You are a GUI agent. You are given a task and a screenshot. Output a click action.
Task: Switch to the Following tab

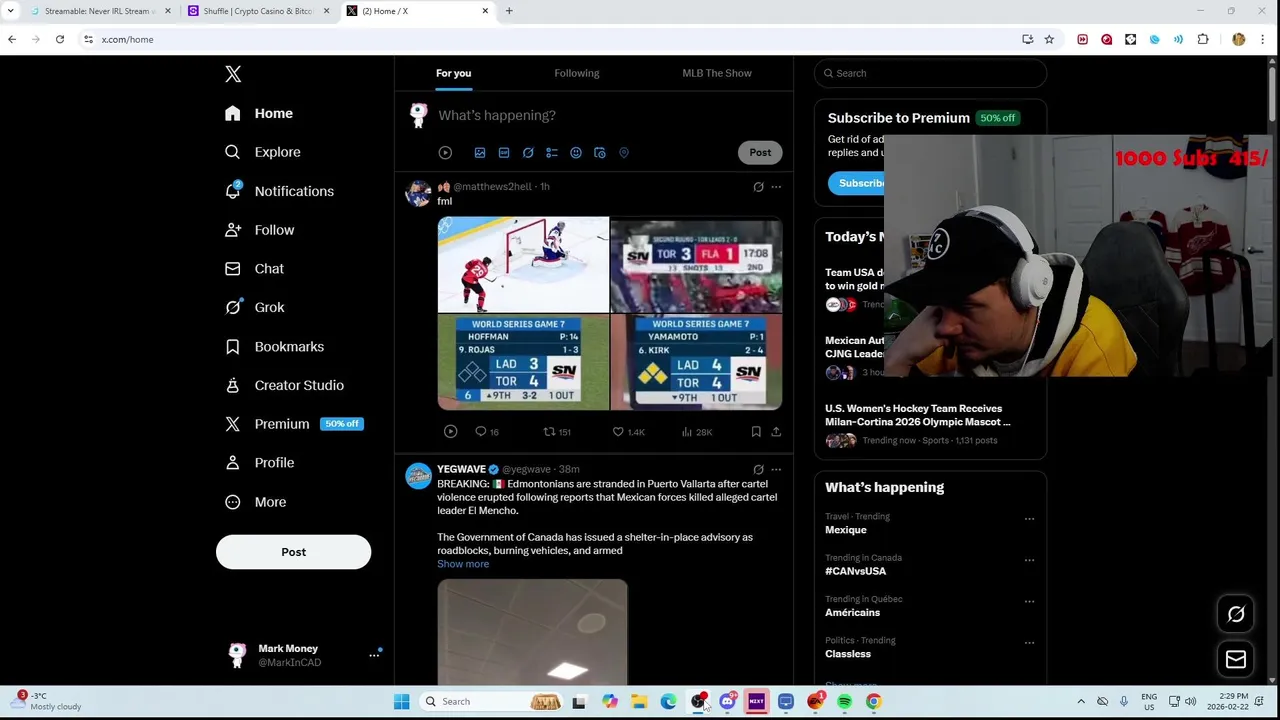coord(577,73)
